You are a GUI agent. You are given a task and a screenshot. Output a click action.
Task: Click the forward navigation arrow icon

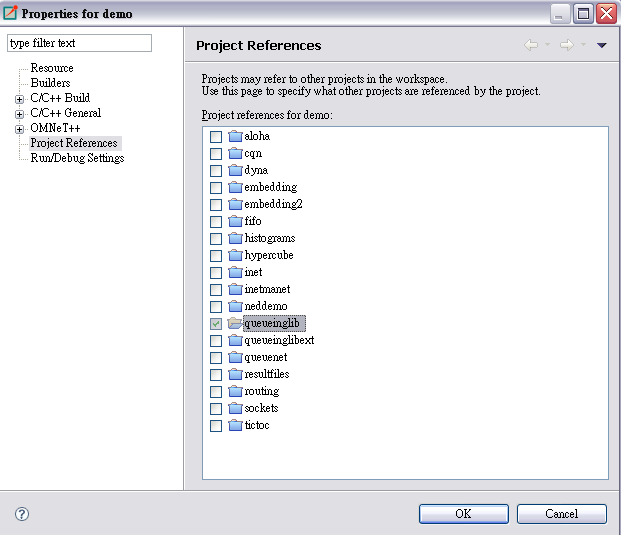pyautogui.click(x=566, y=45)
